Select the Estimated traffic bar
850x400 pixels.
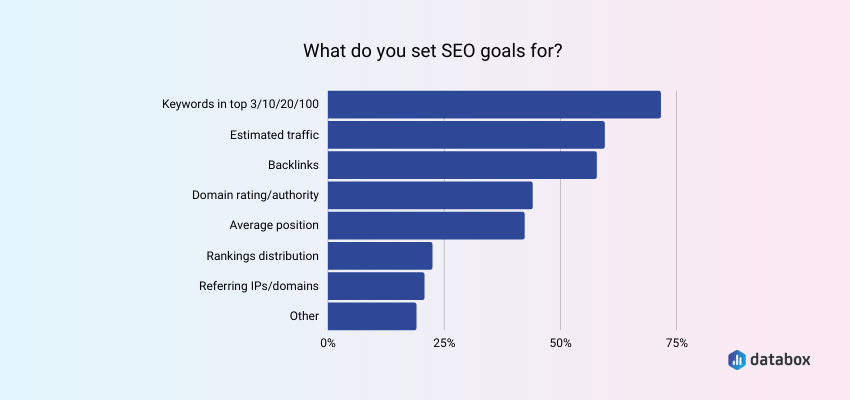pos(466,135)
